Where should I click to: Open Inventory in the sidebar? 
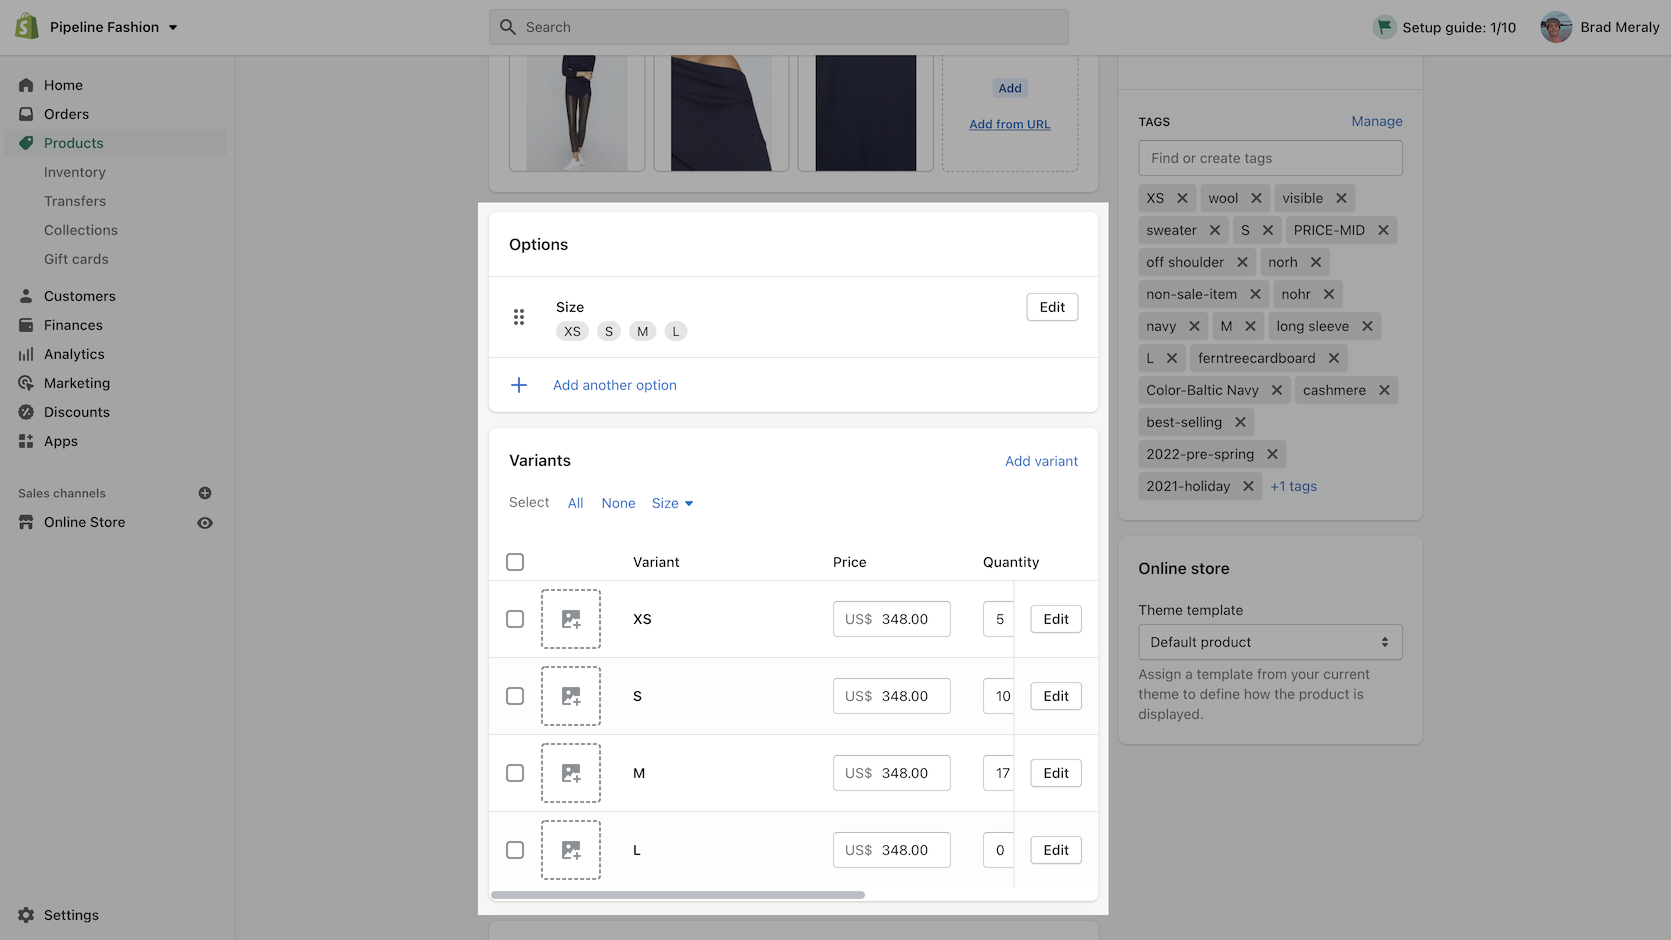click(75, 172)
